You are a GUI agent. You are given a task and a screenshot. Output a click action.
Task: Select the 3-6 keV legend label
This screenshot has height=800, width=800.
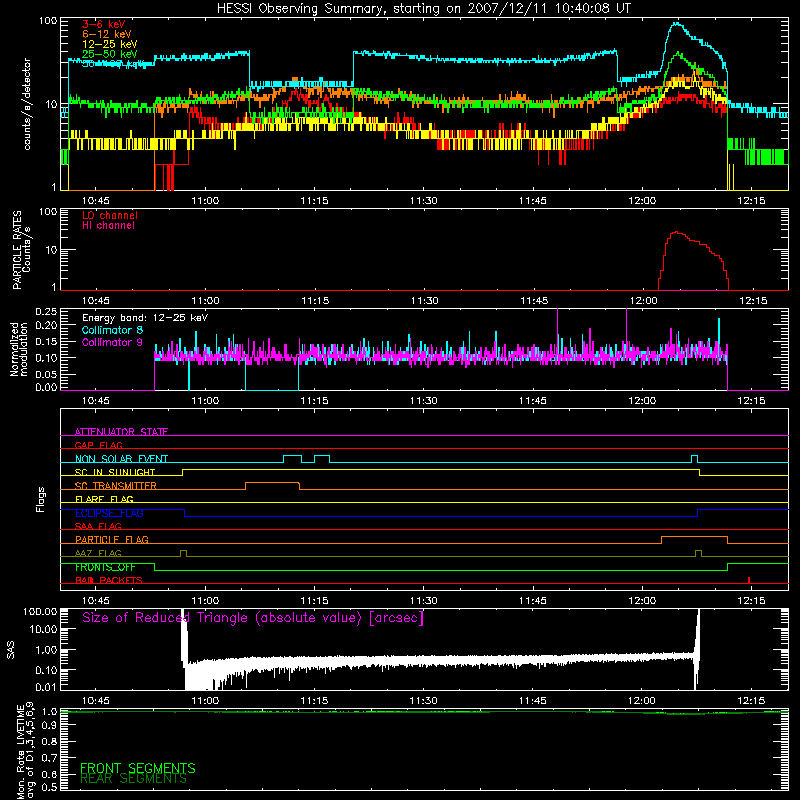point(103,24)
